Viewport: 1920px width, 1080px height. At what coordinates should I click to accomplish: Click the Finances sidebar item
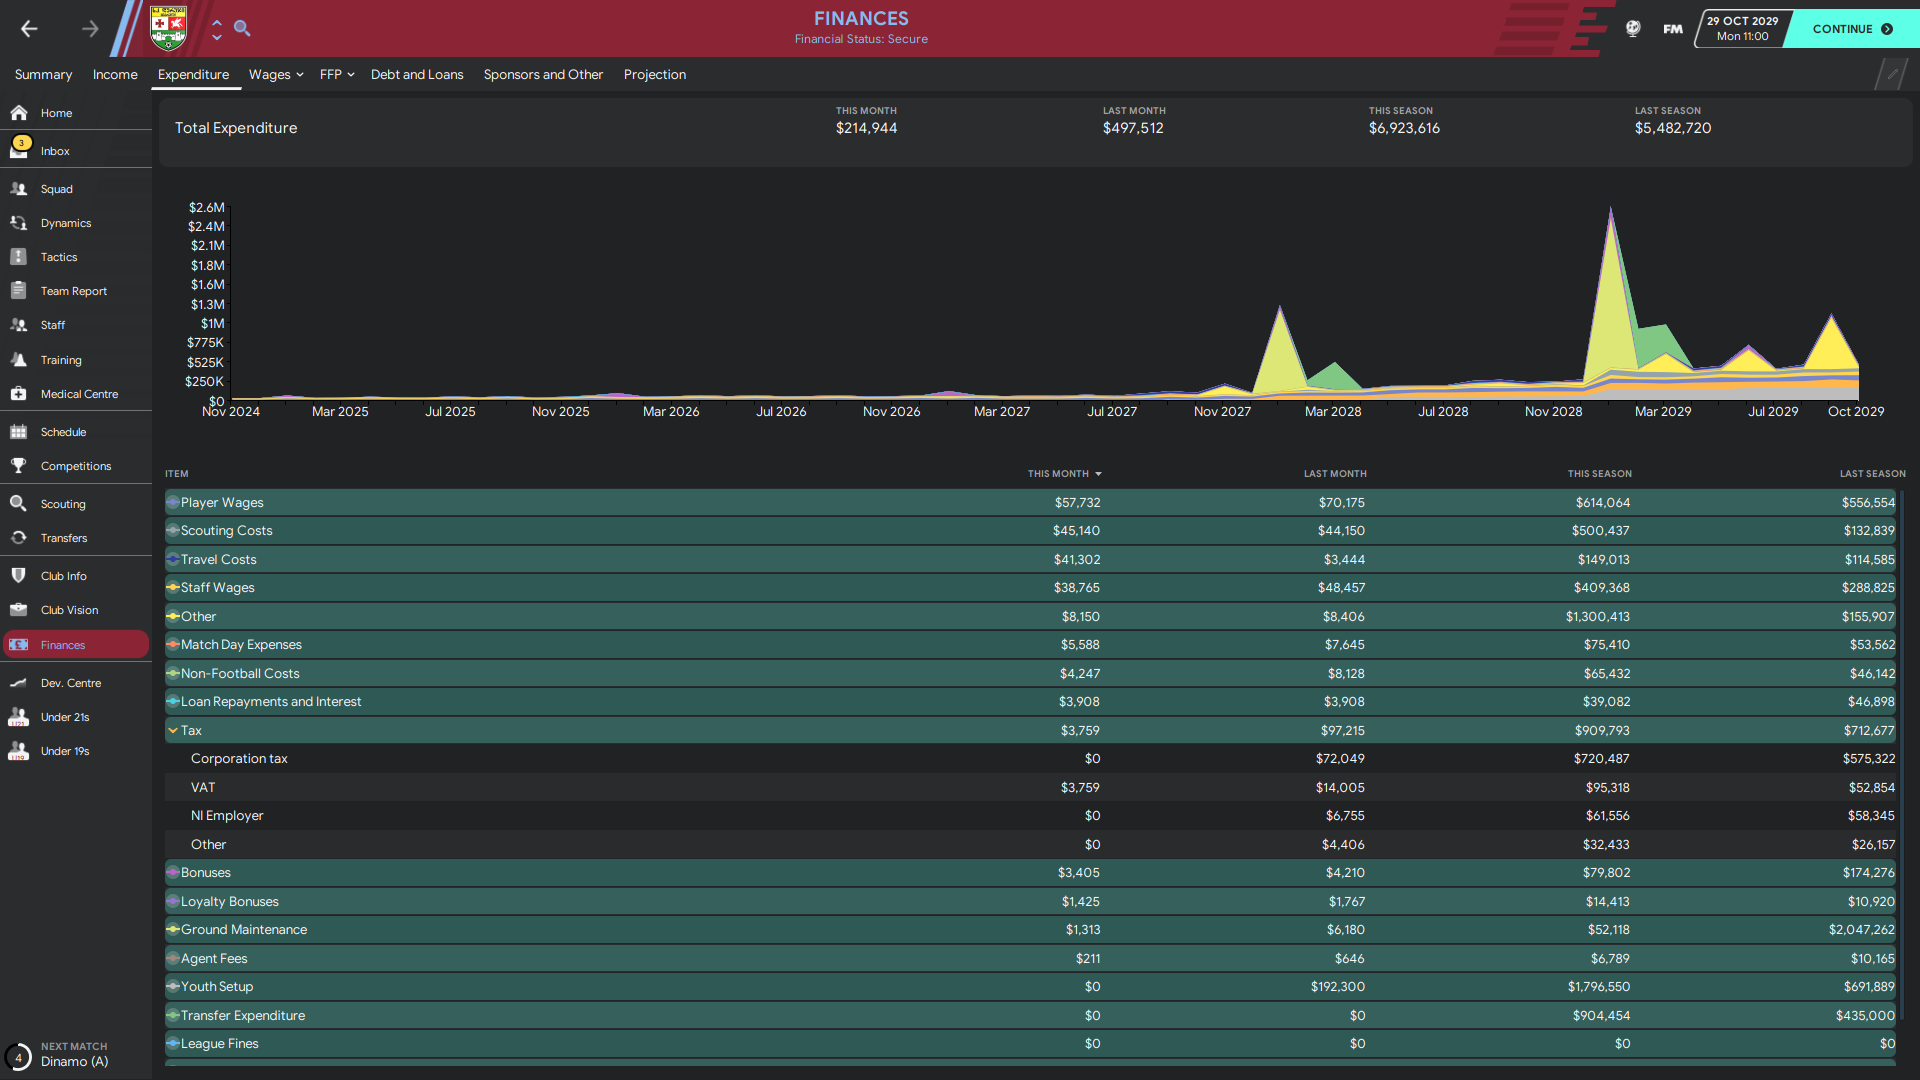76,645
